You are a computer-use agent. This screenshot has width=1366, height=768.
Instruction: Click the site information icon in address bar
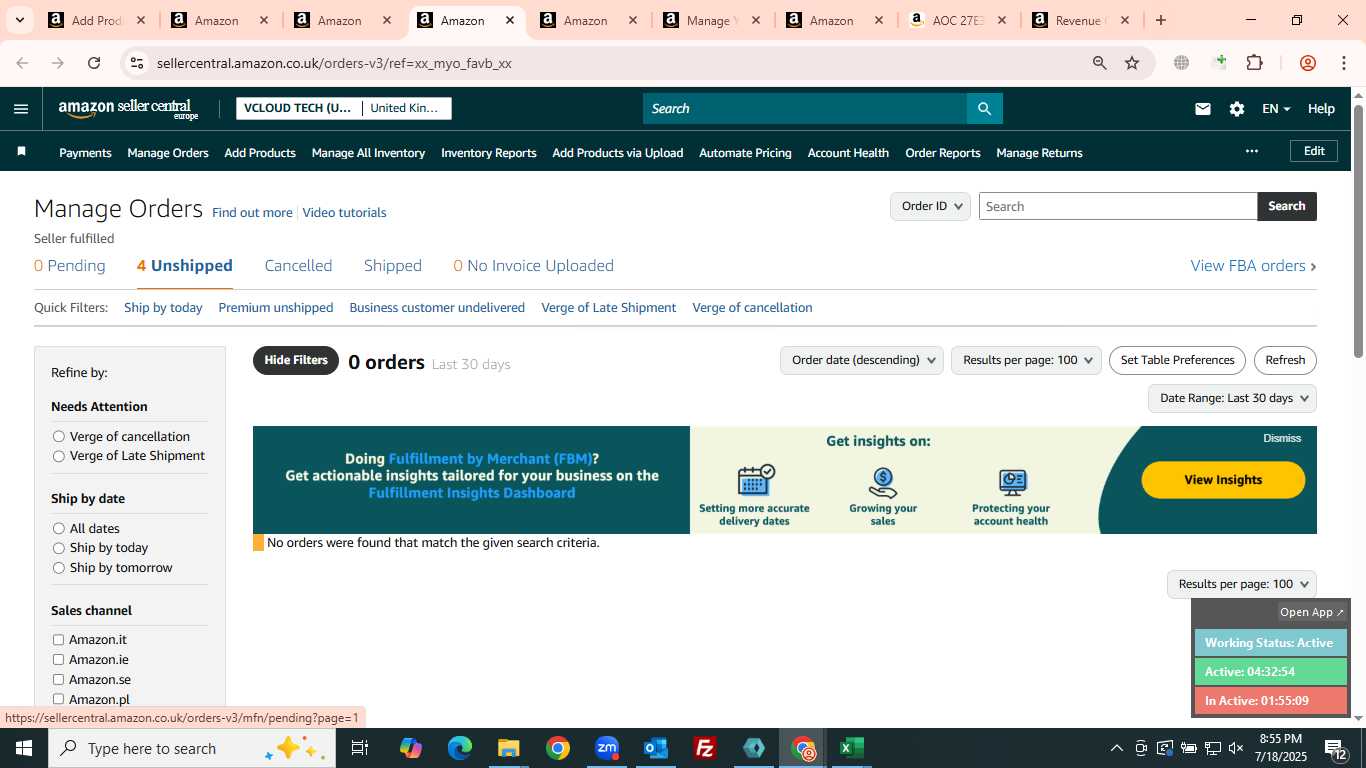point(137,63)
